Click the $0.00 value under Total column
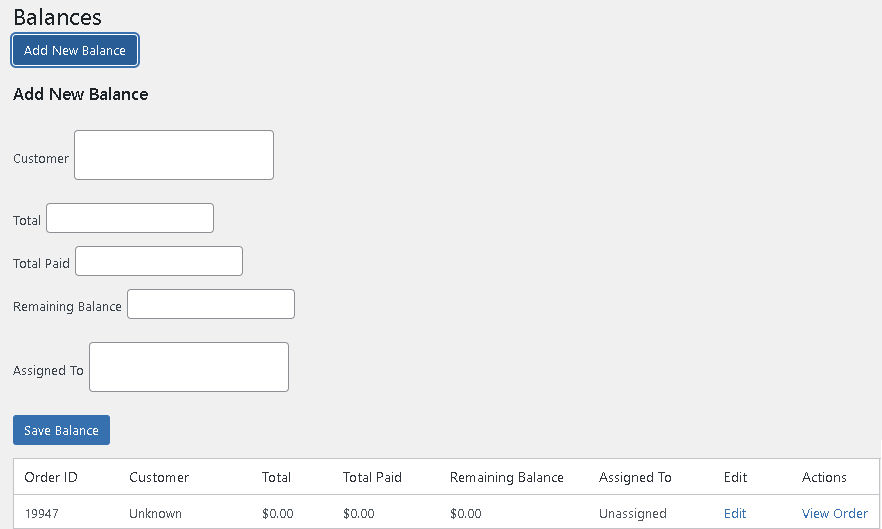Screen dimensions: 882x529 pos(277,513)
